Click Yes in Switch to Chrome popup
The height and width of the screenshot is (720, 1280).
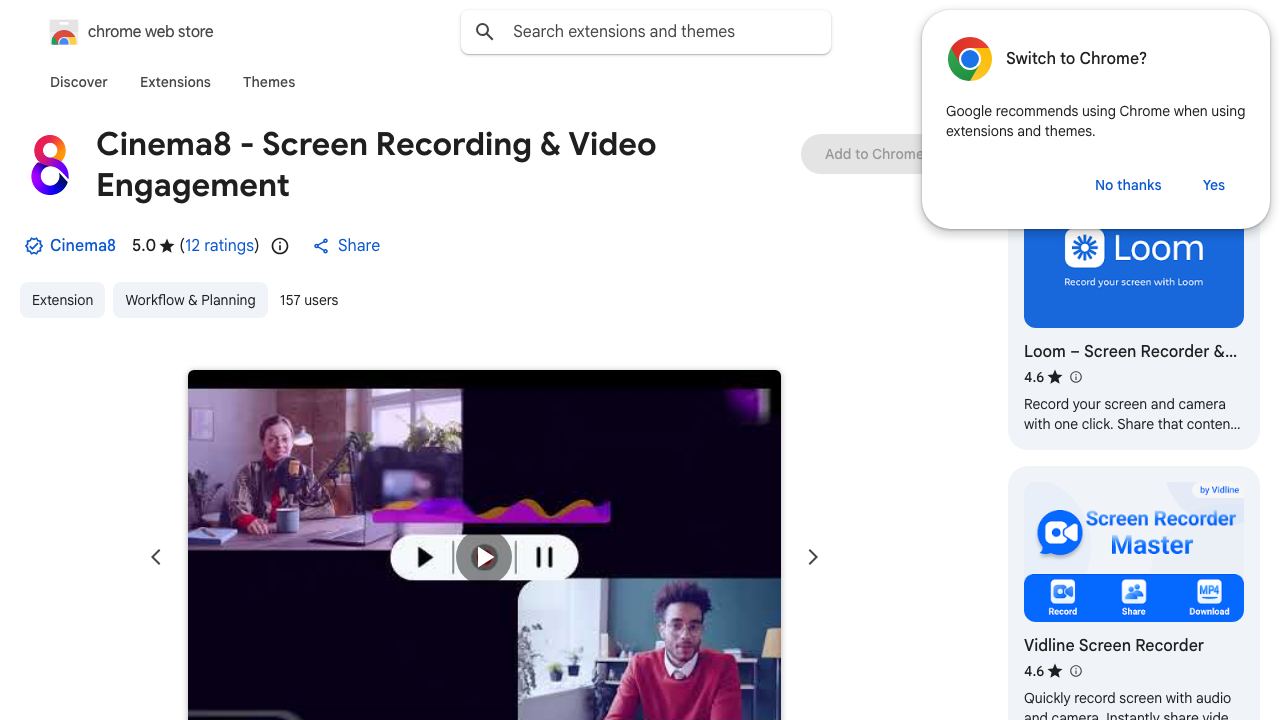coord(1214,185)
